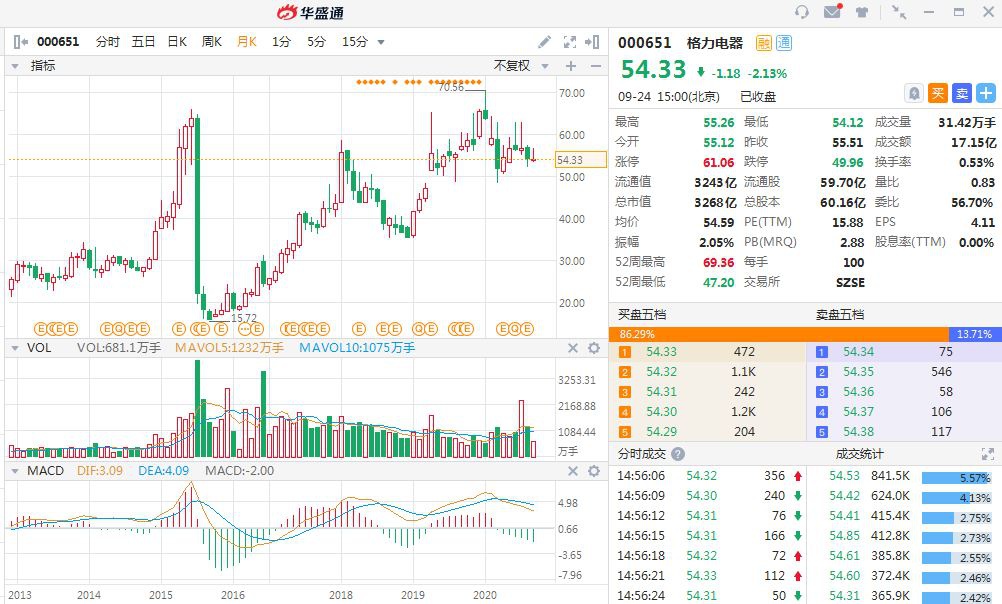This screenshot has height=604, width=1002.
Task: Open the VOL indicator settings gear
Action: click(x=592, y=348)
